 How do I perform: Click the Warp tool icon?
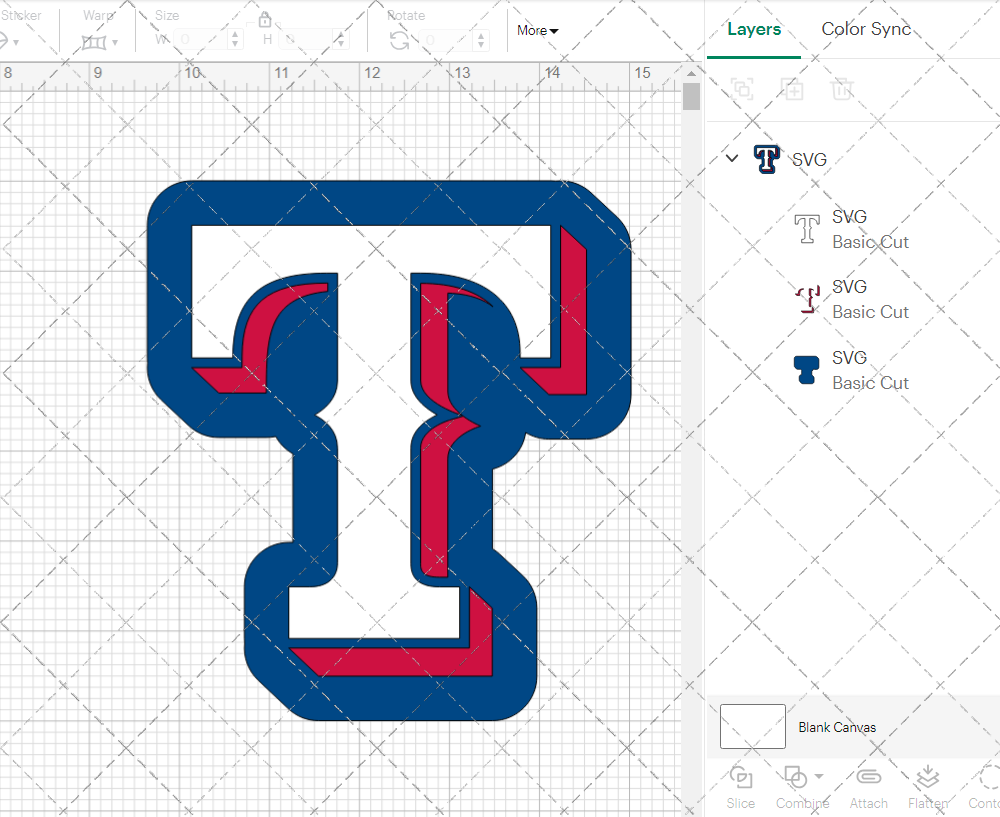coord(94,42)
